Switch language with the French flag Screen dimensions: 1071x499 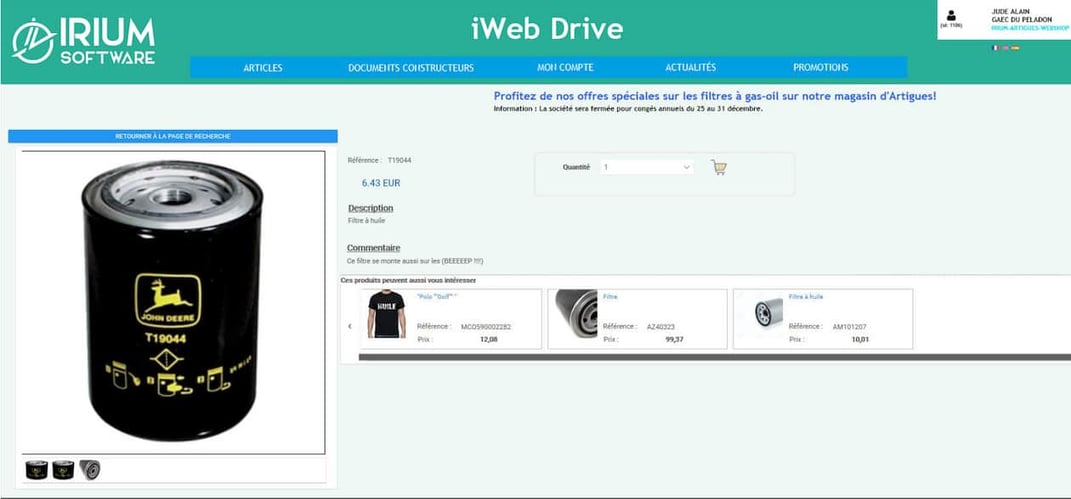coord(995,48)
